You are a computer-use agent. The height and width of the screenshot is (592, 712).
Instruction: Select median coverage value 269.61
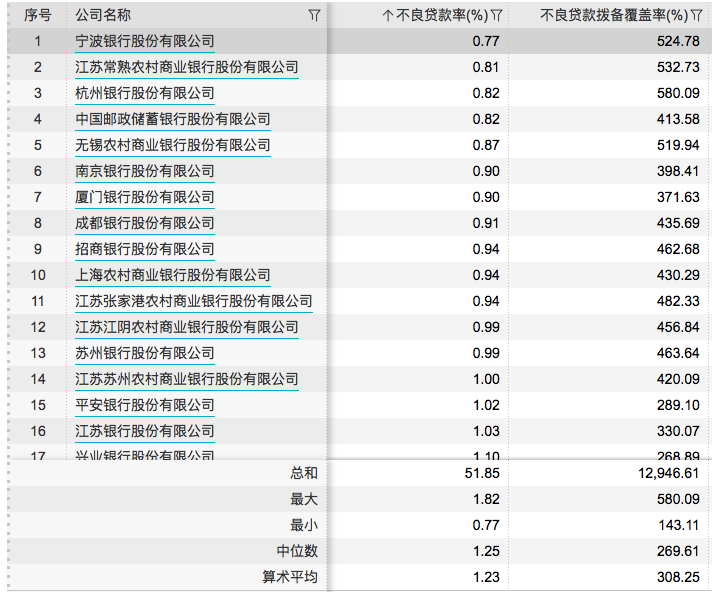678,551
